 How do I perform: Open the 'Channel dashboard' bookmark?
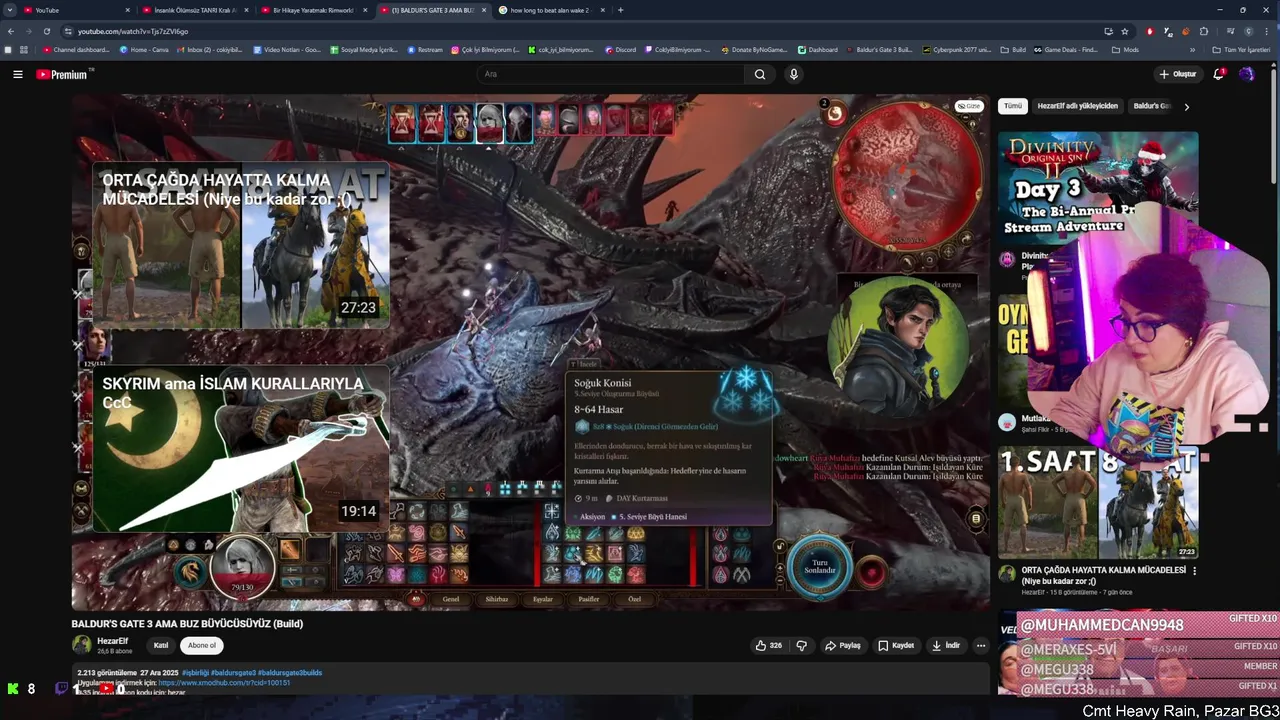tap(76, 49)
